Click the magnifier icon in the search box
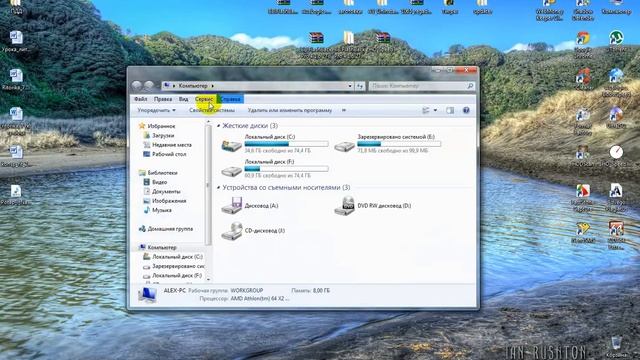This screenshot has width=640, height=360. click(x=470, y=86)
